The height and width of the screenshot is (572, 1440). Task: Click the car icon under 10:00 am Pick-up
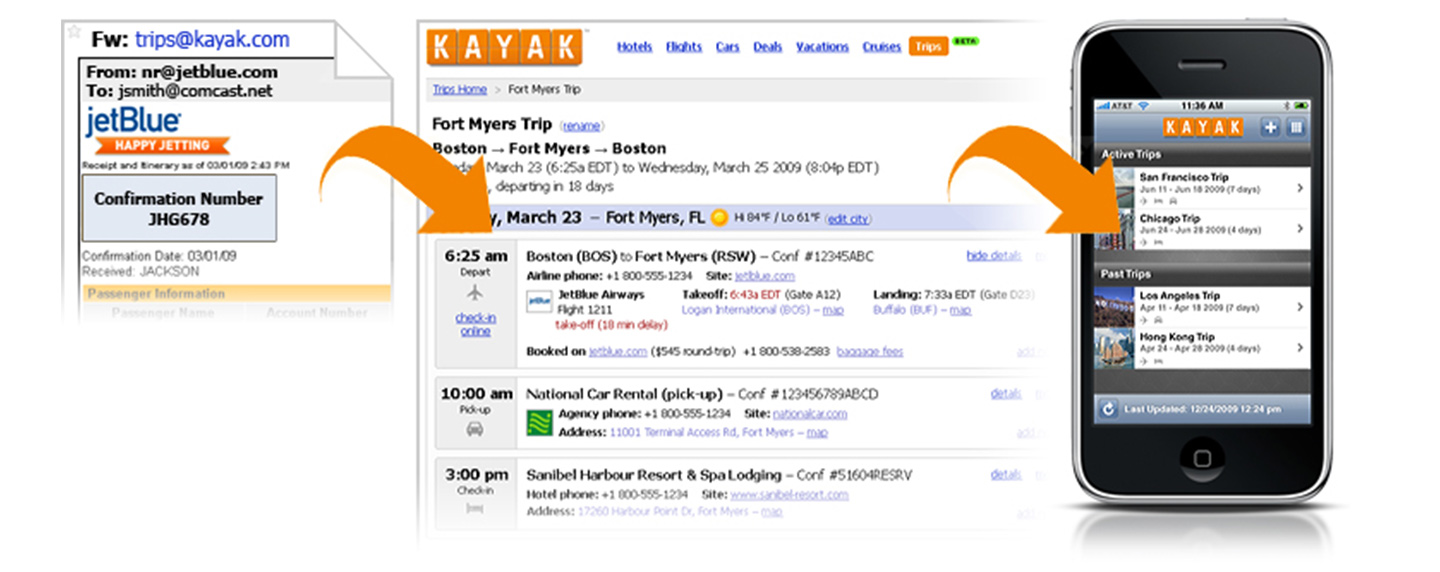(475, 429)
